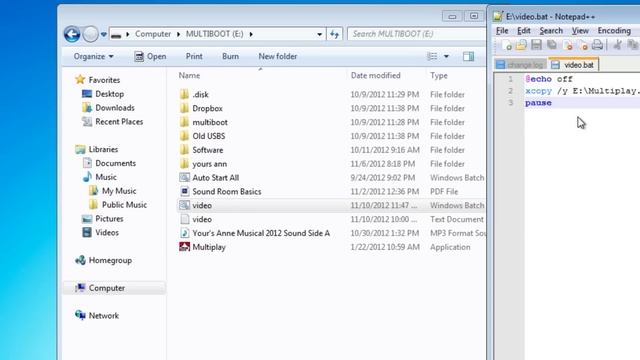Click the Computer breadcrumb in address bar
Viewport: 640px width, 360px height.
[x=153, y=34]
